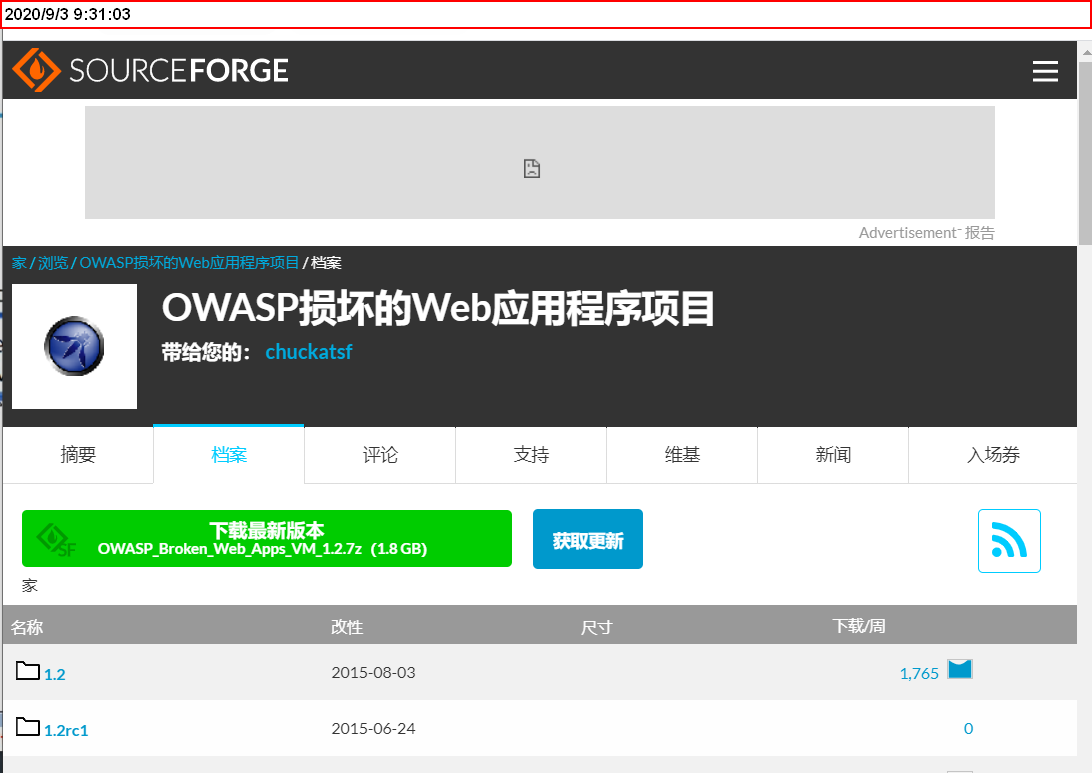Click the OWASP project logo thumbnail
The height and width of the screenshot is (773, 1092).
75,346
